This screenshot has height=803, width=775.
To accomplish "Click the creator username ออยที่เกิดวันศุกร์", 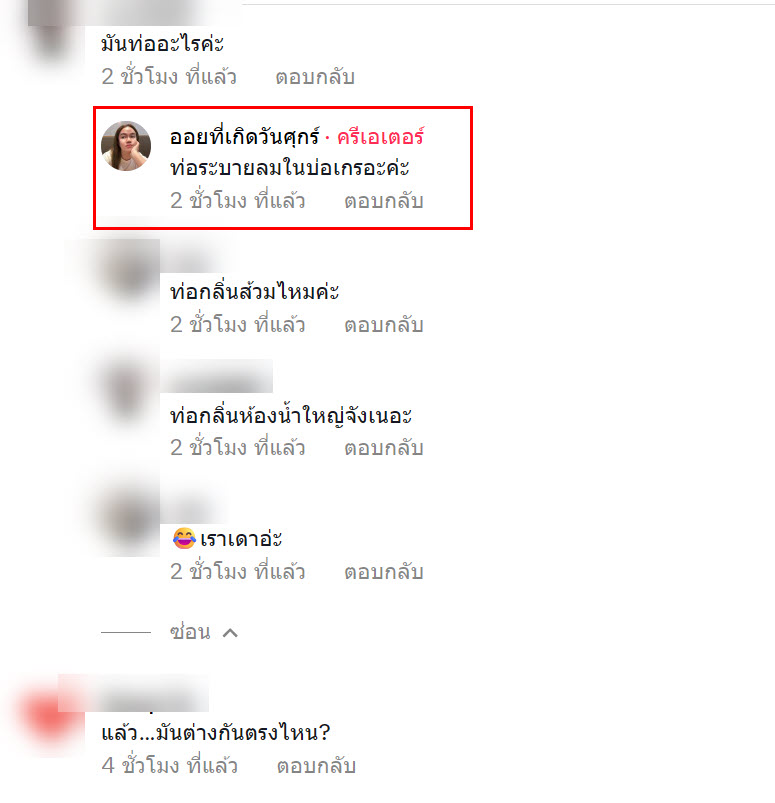I will 245,137.
